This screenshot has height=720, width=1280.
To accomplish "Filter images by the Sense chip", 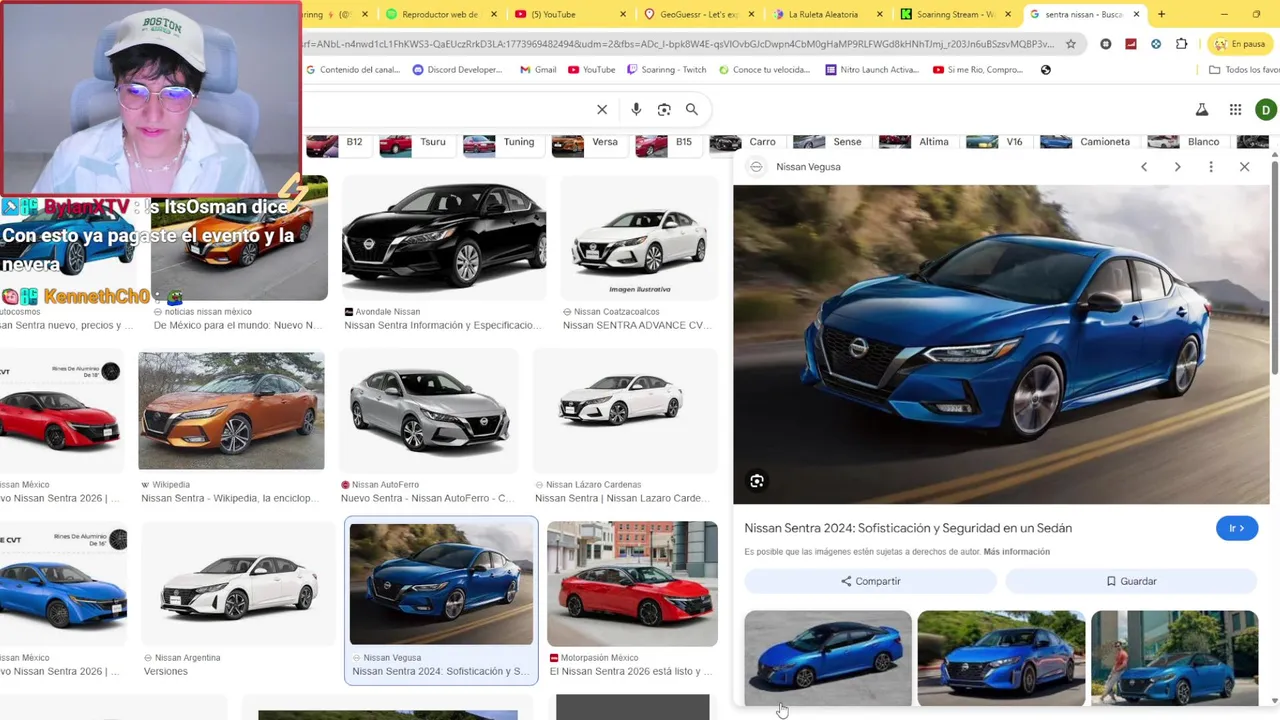I will (x=829, y=142).
